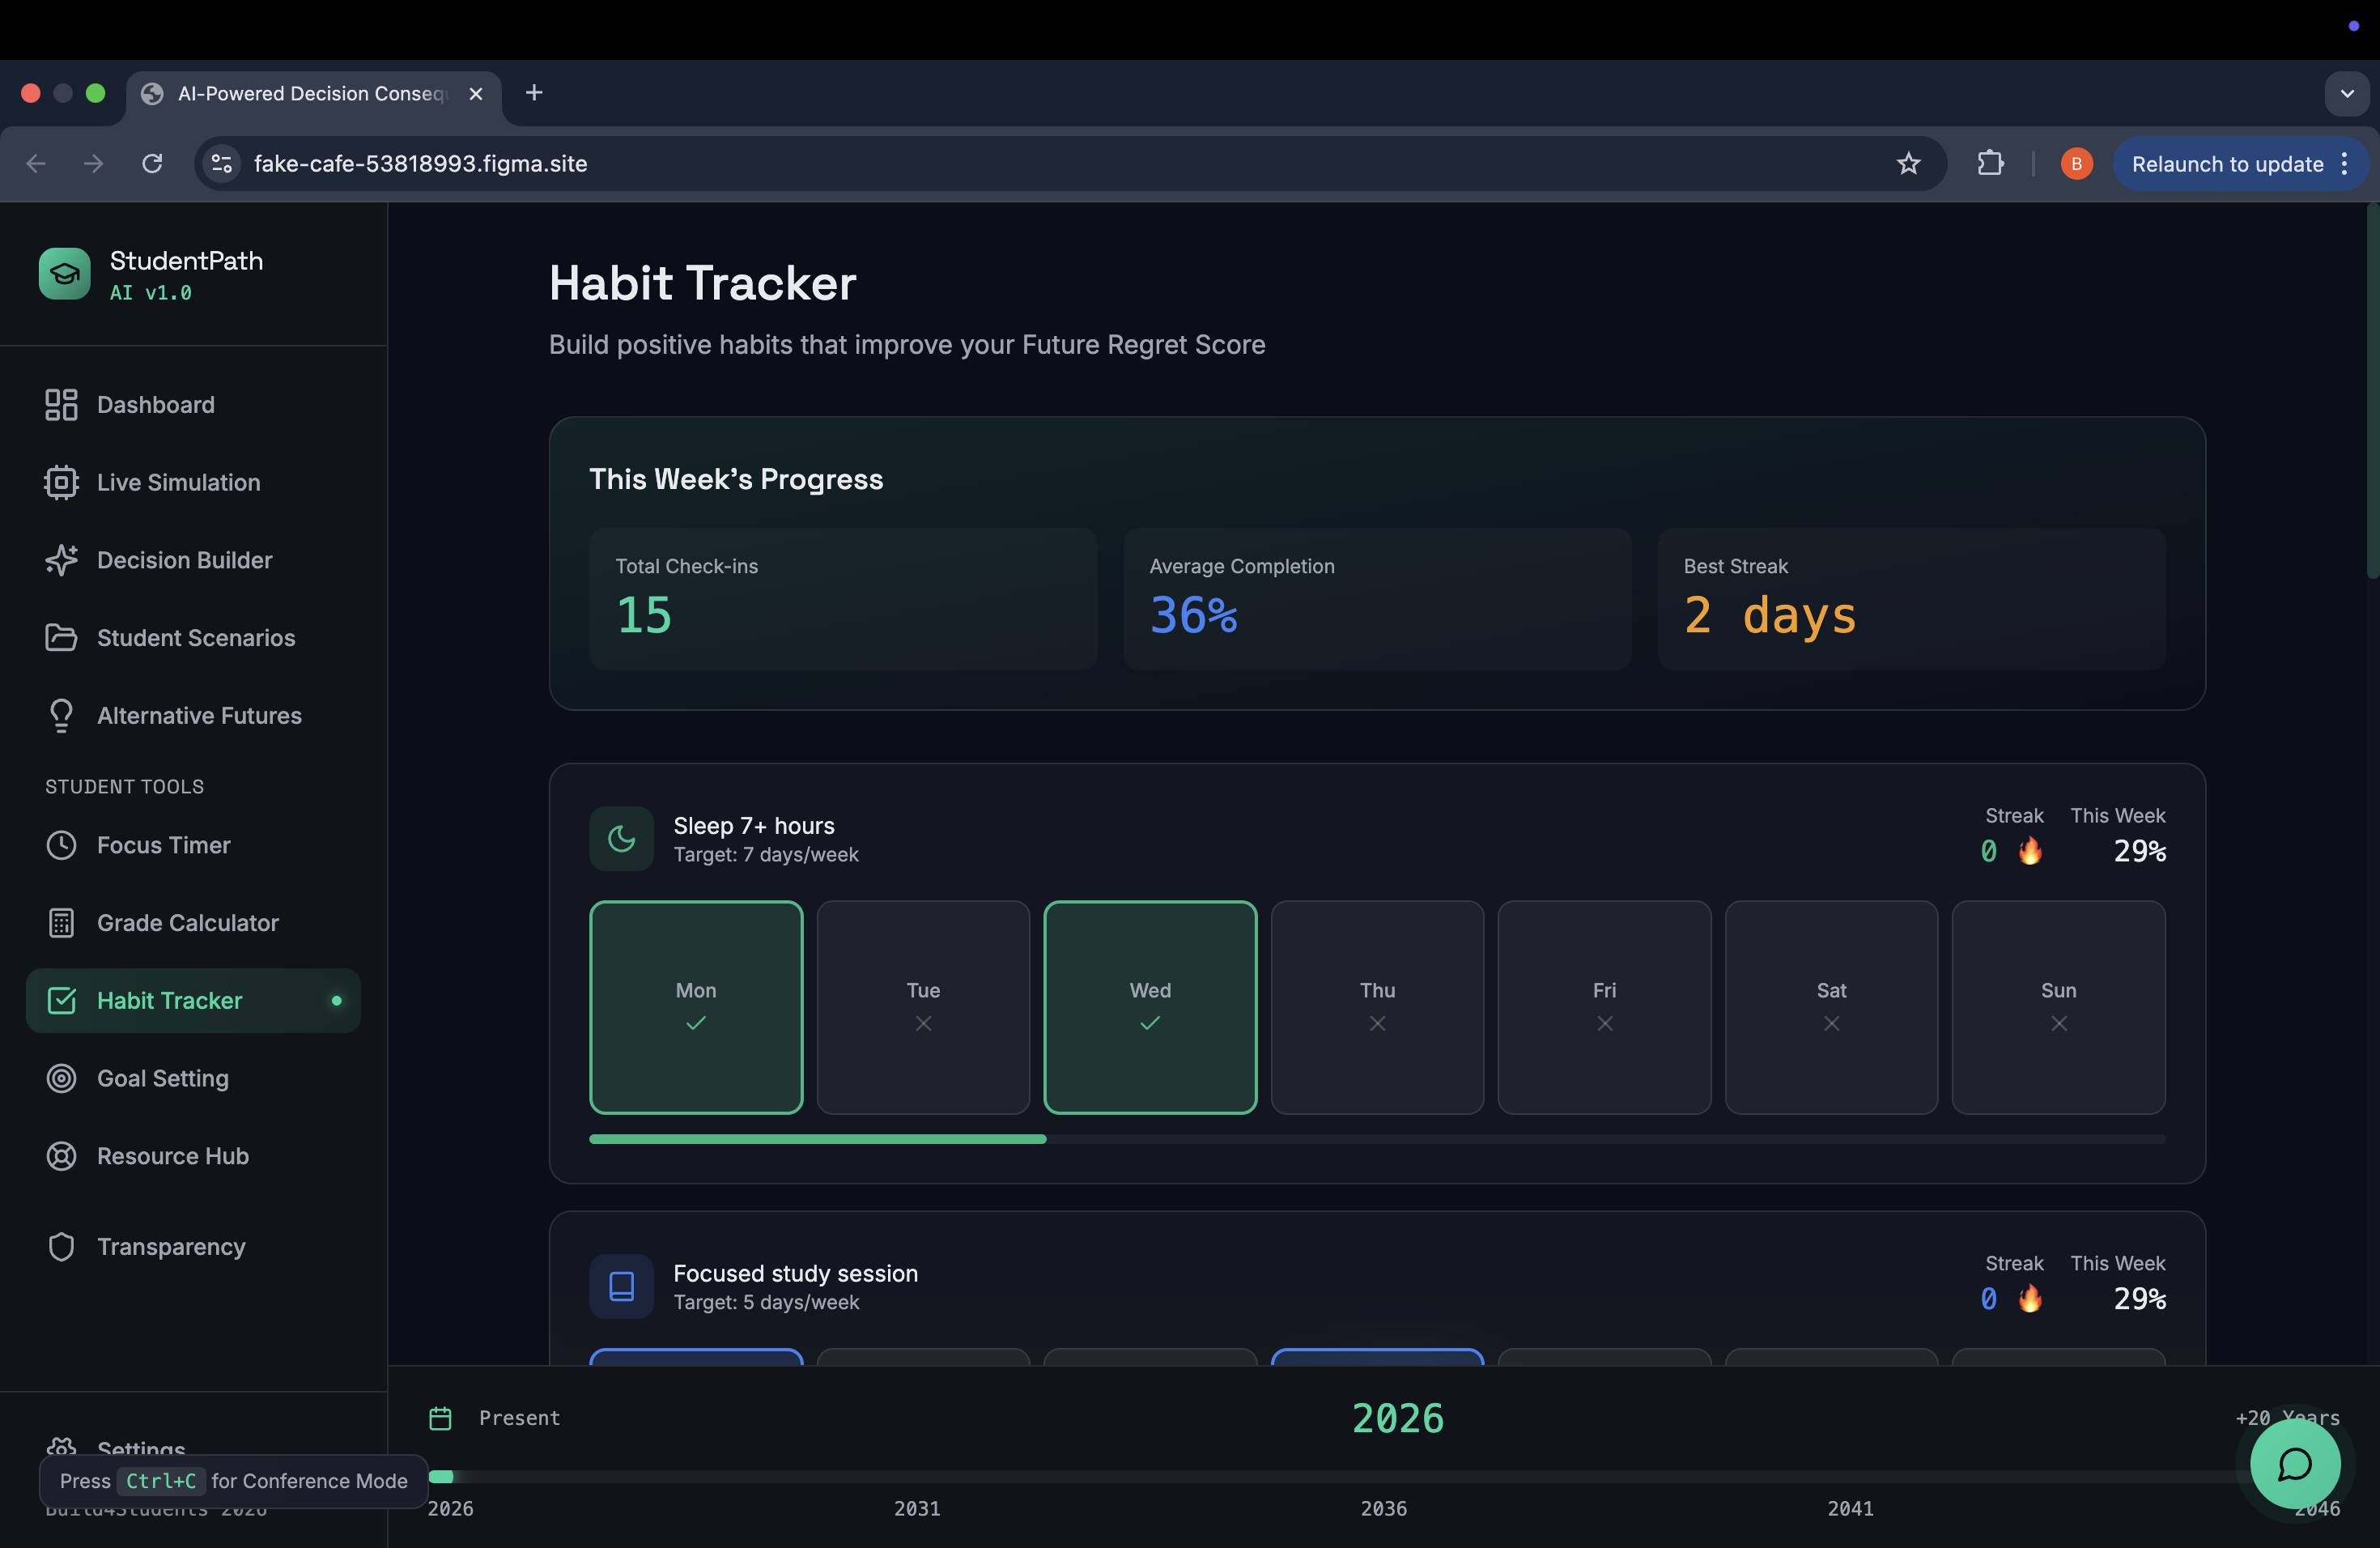Click the StudentPath graduation cap logo

tap(64, 274)
